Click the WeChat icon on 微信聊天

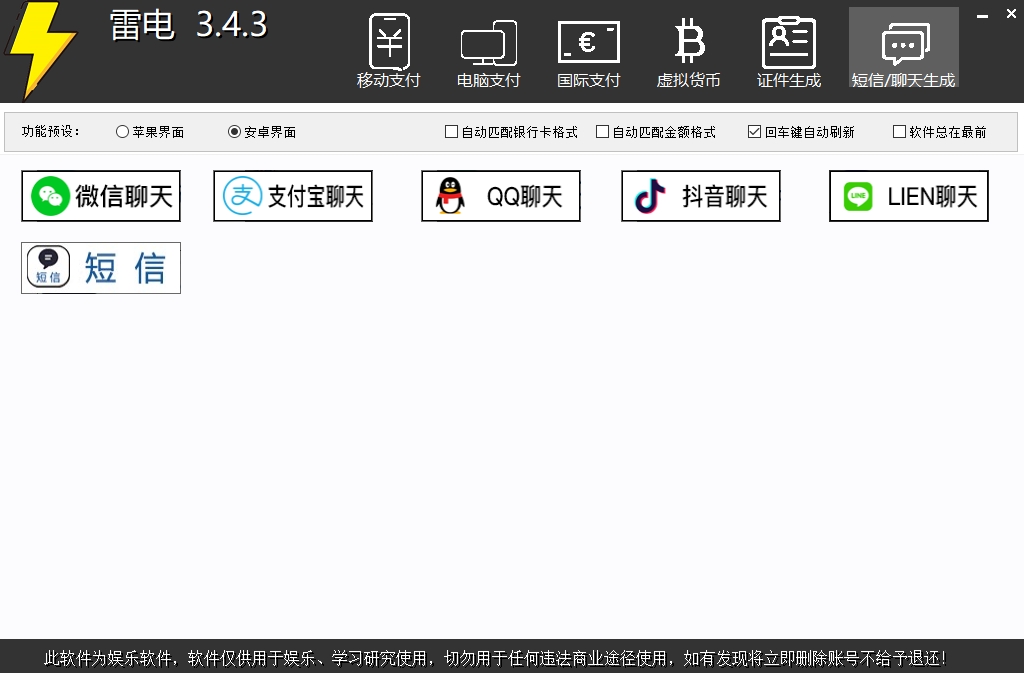49,195
